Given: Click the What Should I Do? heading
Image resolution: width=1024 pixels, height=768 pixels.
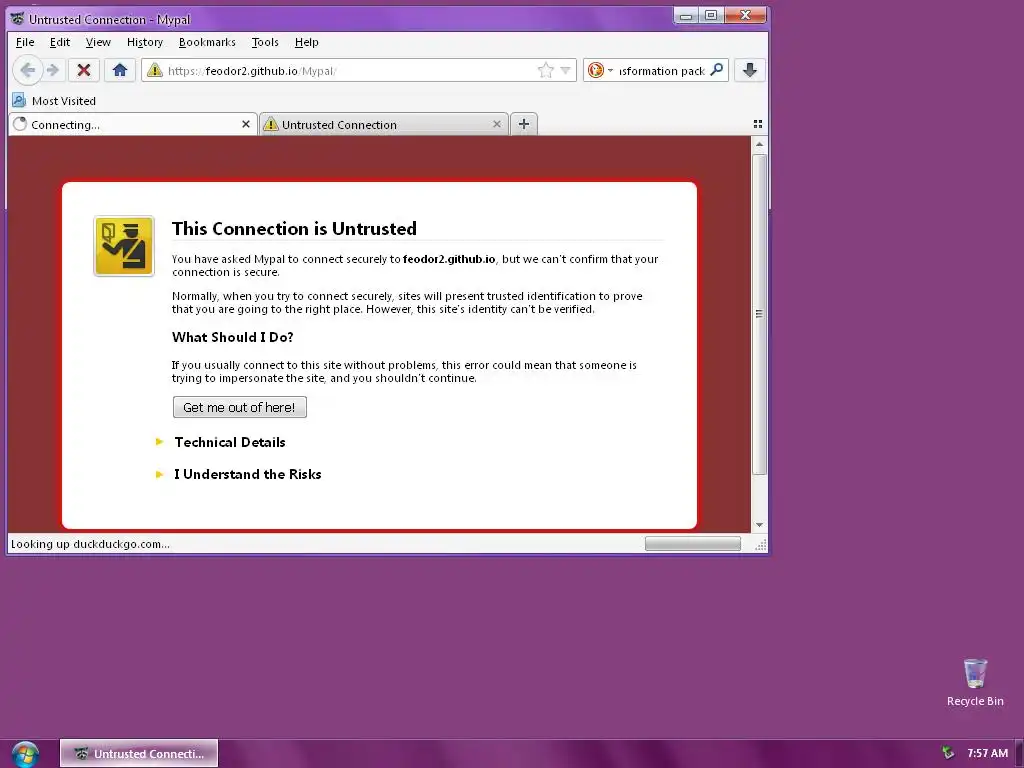Looking at the screenshot, I should (232, 337).
